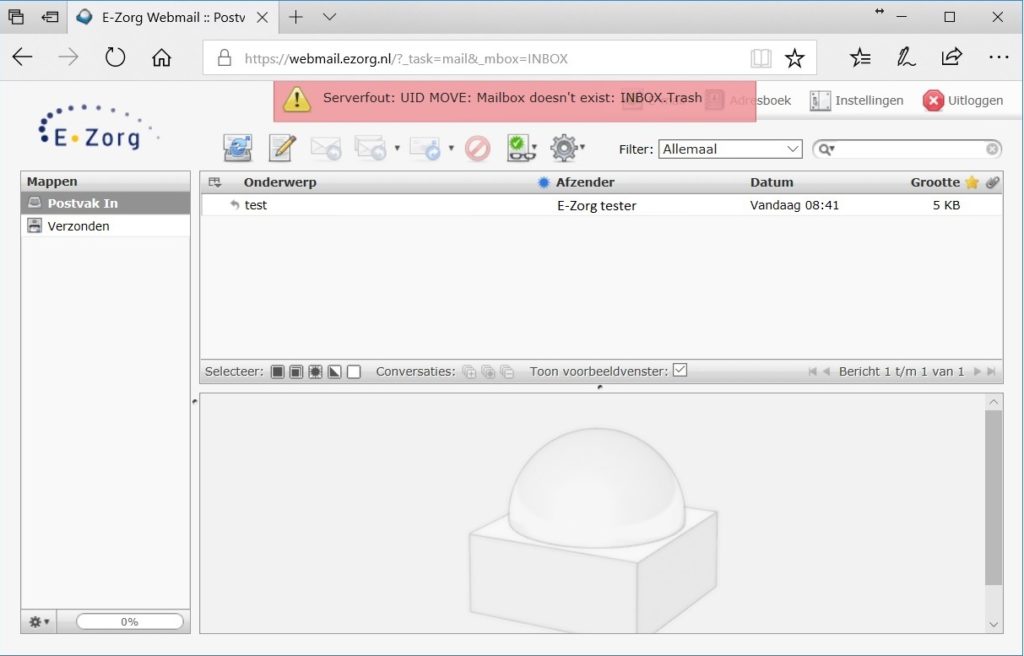Toggle the Toon voorbeeldvenster checkbox

click(x=679, y=370)
